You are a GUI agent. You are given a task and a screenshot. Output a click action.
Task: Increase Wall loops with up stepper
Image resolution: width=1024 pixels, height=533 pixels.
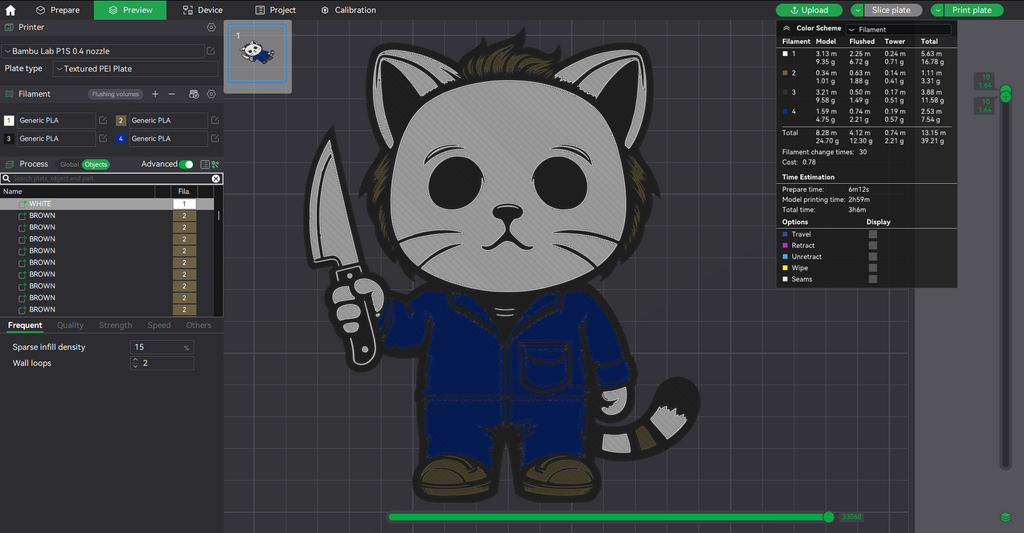pyautogui.click(x=135, y=360)
